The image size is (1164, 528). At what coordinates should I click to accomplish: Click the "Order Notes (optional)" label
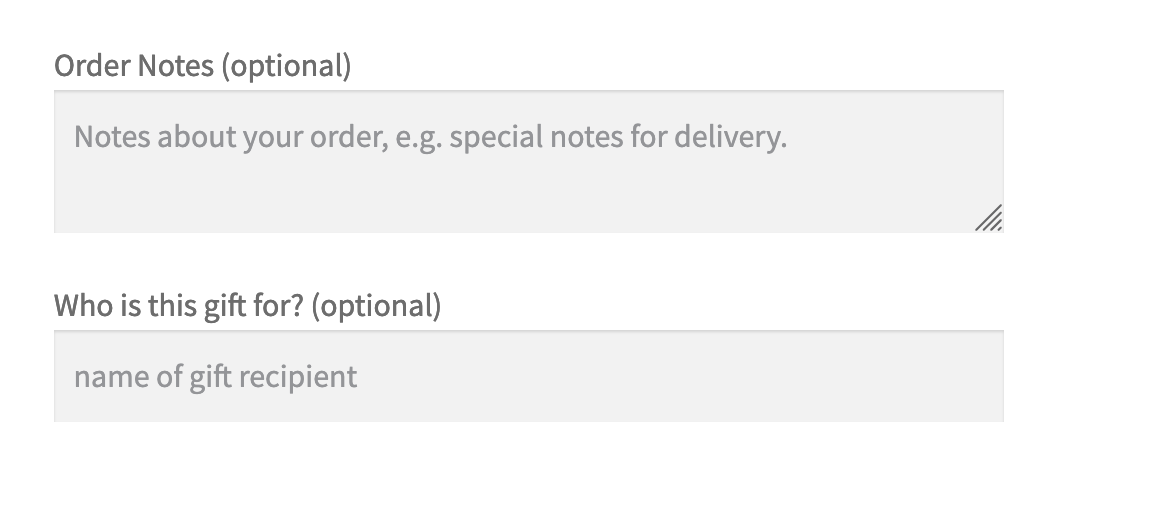coord(202,66)
